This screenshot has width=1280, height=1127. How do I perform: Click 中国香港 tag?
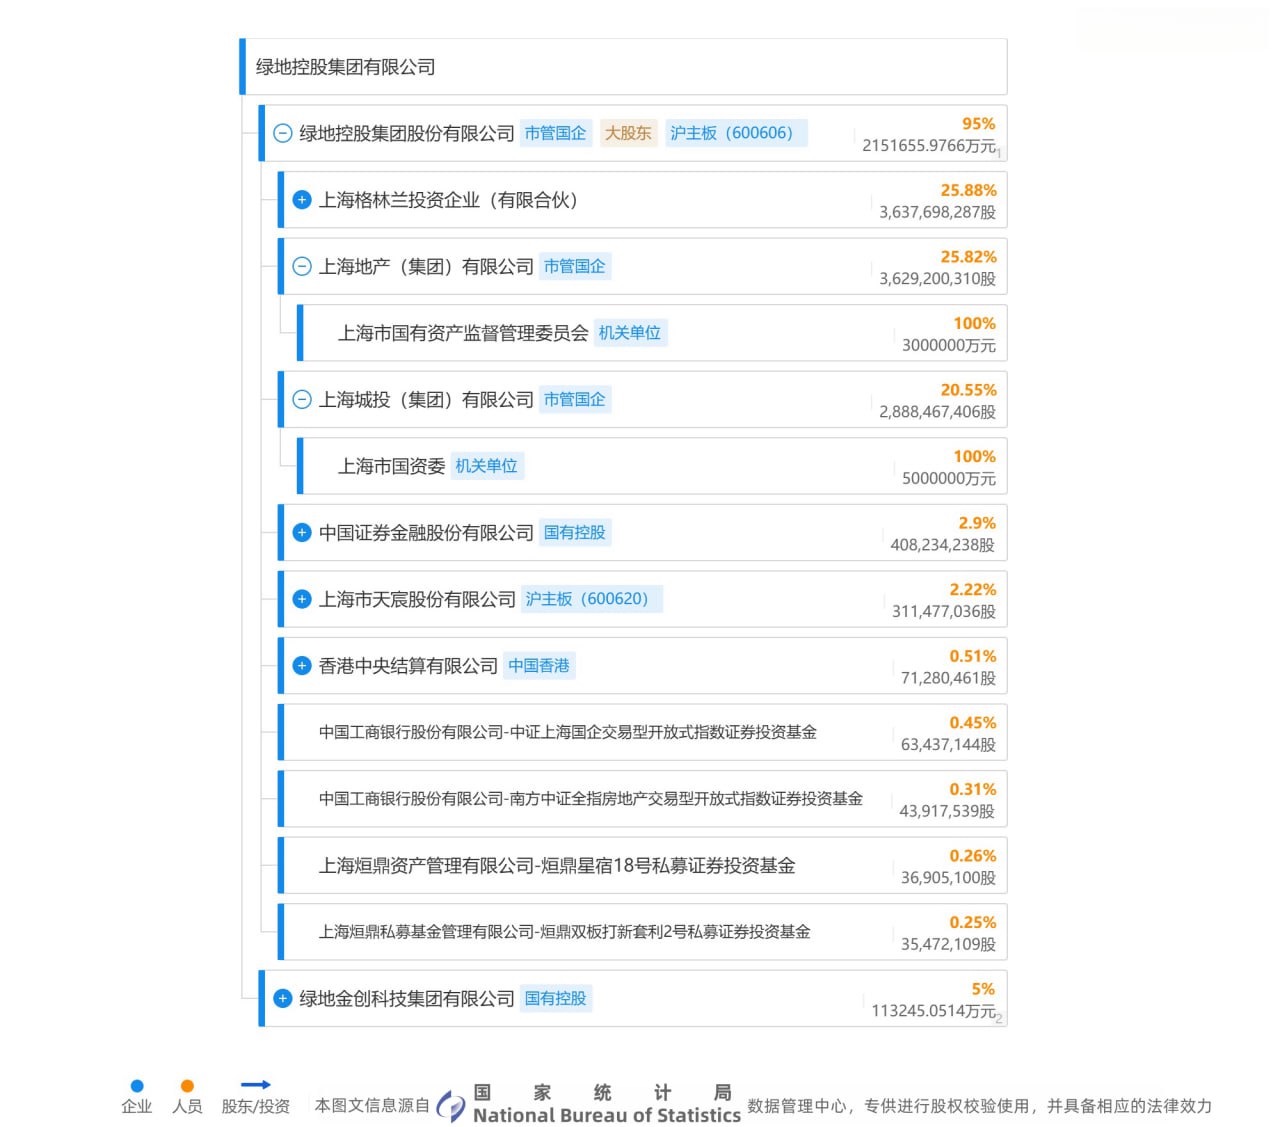click(x=539, y=665)
